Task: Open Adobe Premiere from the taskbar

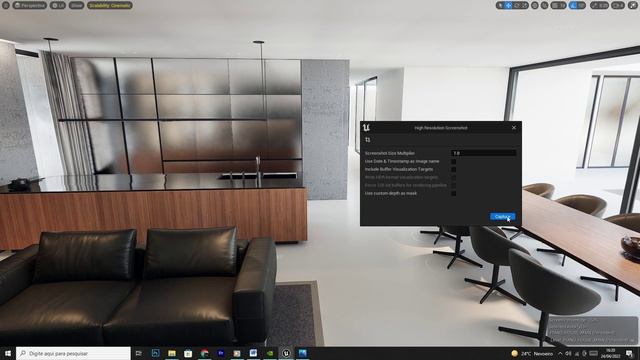Action: [x=221, y=353]
